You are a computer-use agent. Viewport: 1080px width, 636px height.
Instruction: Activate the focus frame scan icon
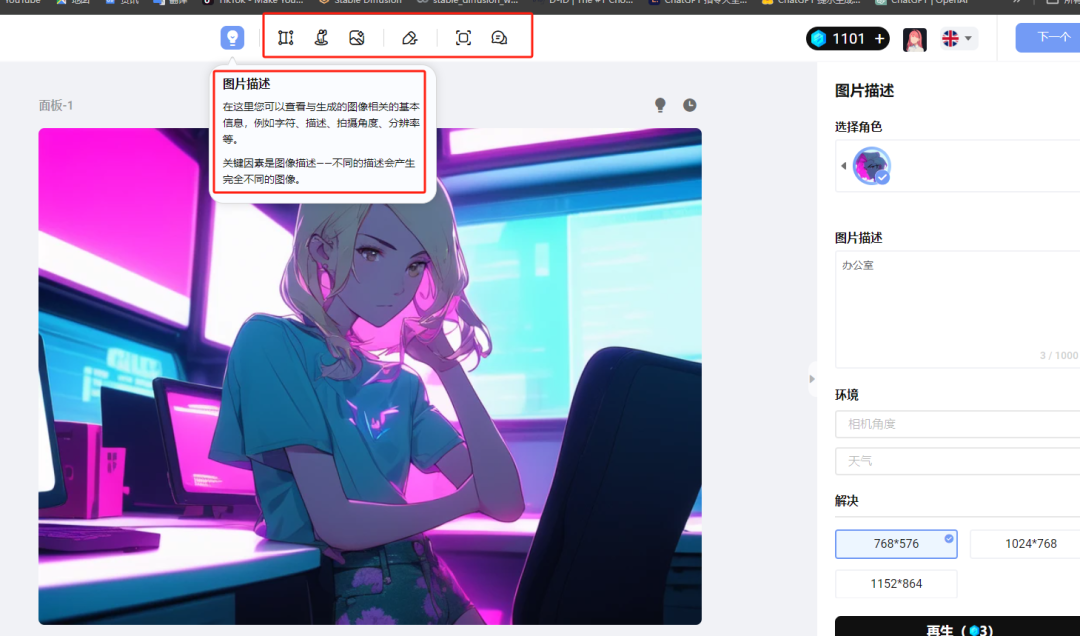tap(464, 38)
